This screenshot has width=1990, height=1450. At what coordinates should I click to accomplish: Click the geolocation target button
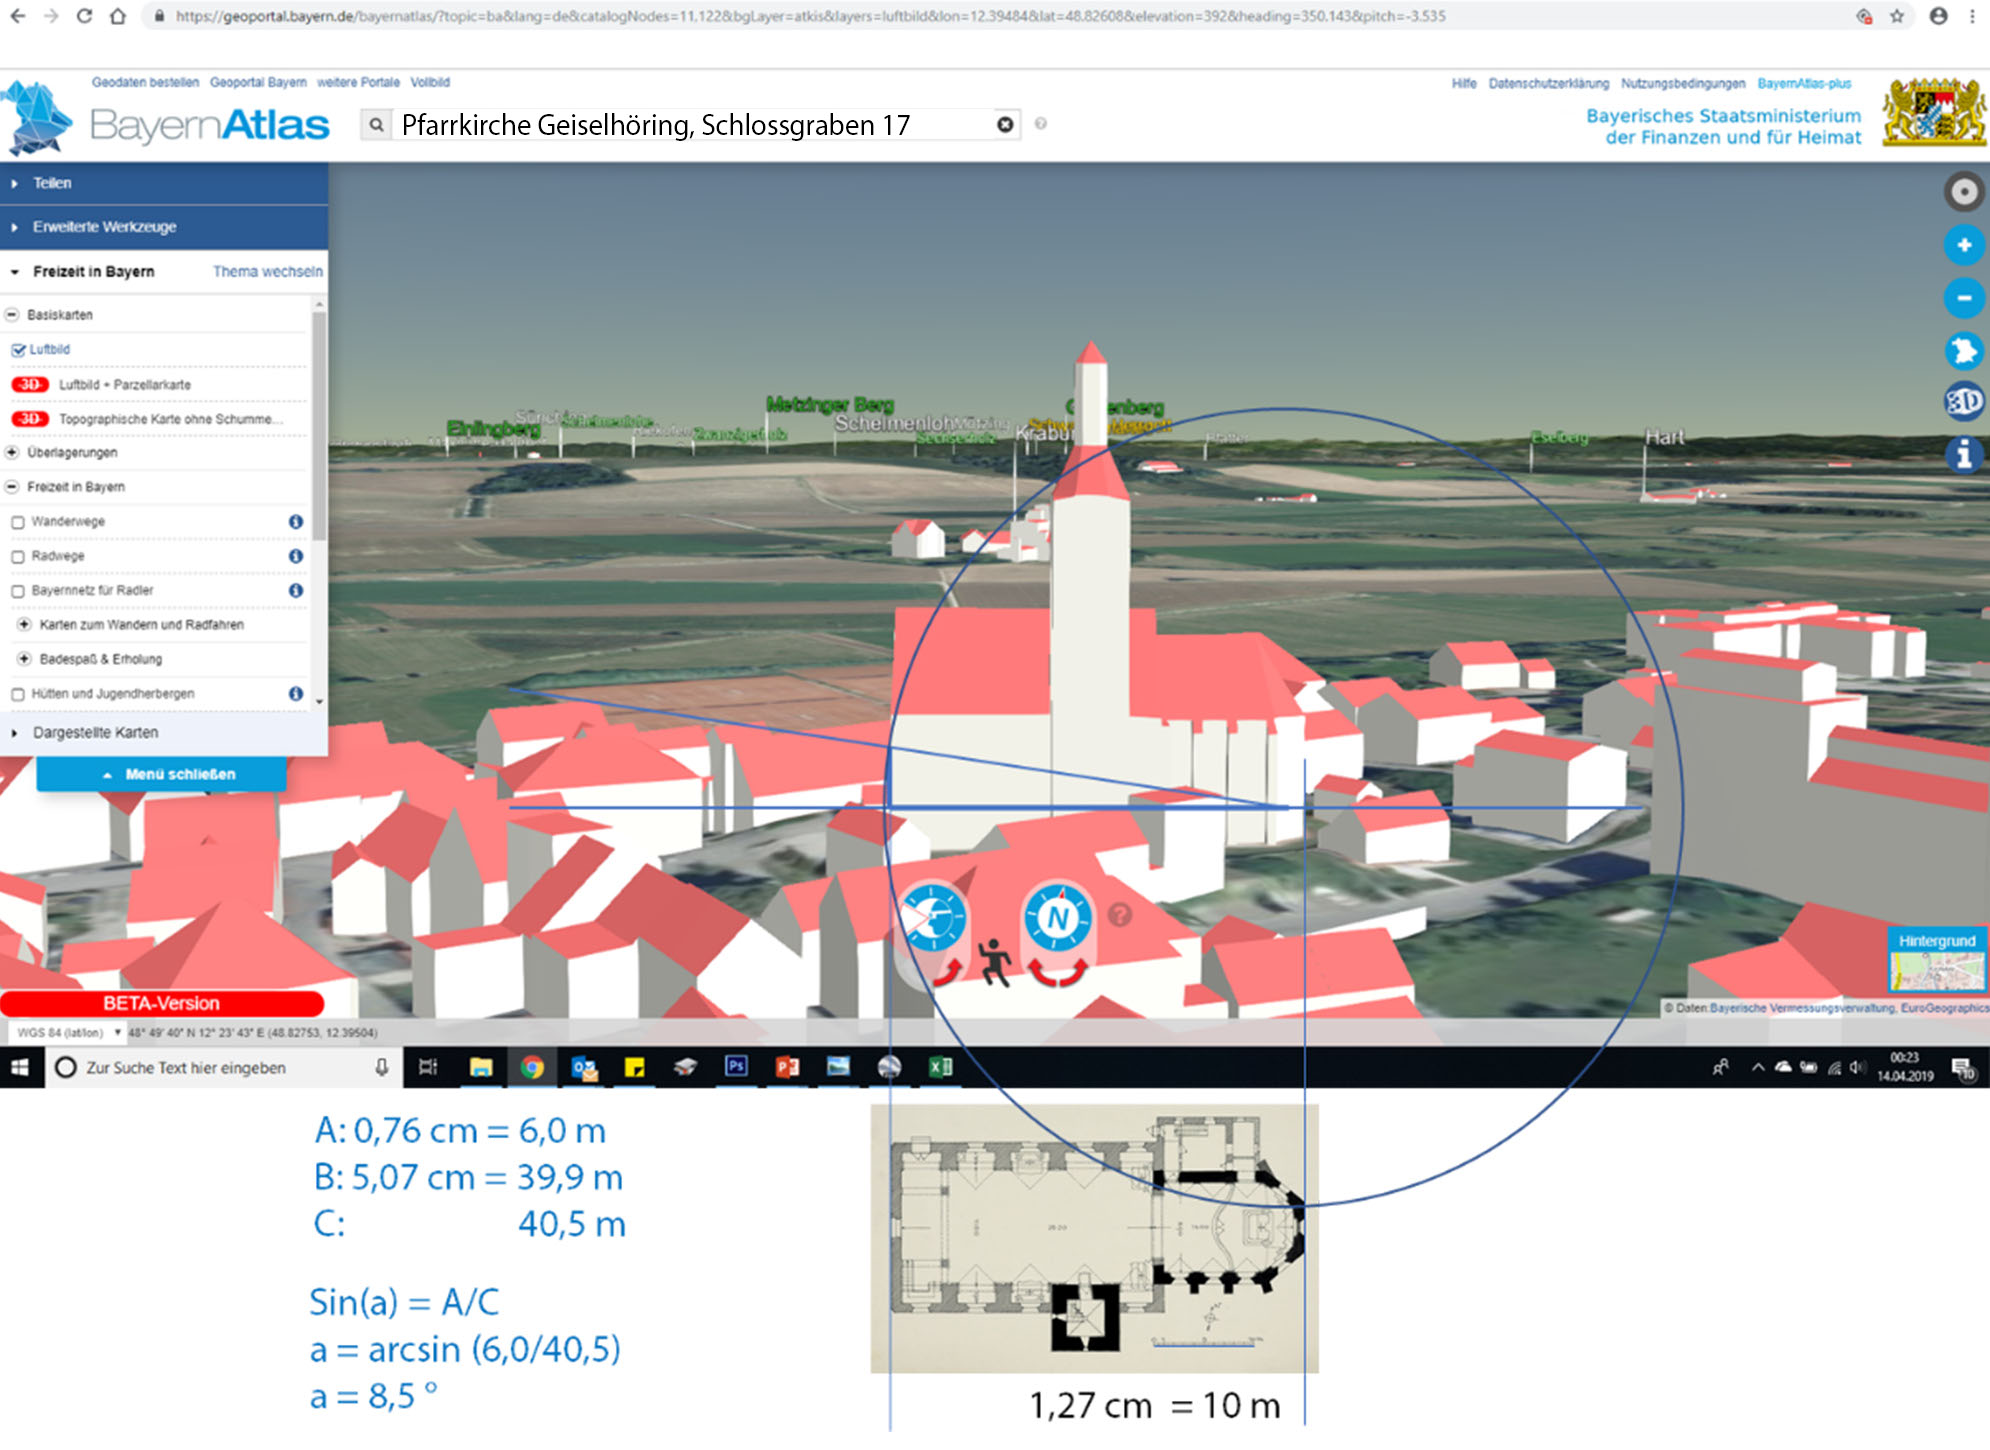1963,192
